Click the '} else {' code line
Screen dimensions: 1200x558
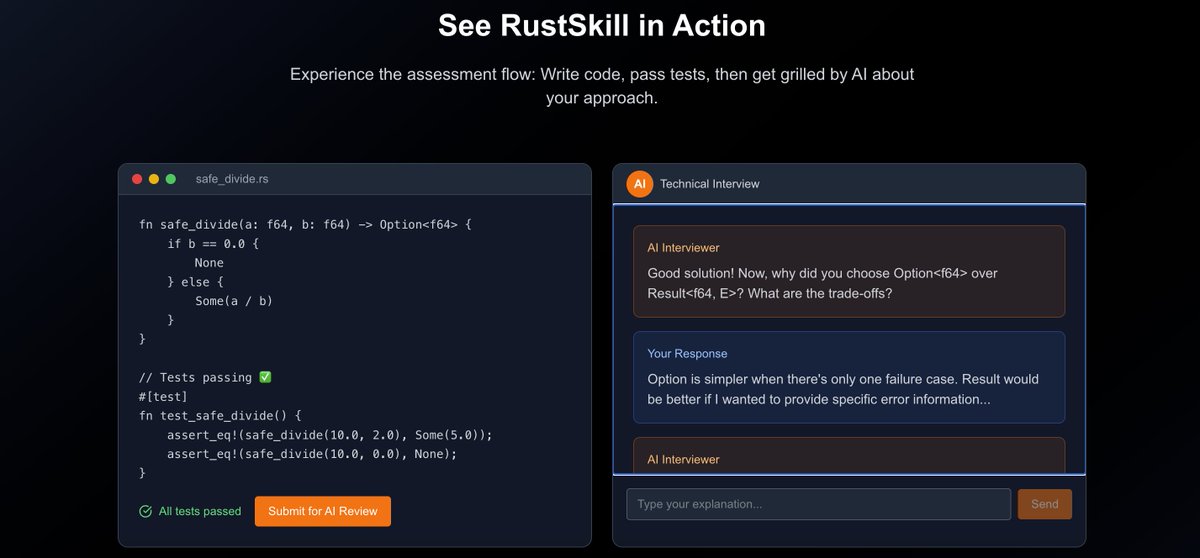(x=195, y=281)
